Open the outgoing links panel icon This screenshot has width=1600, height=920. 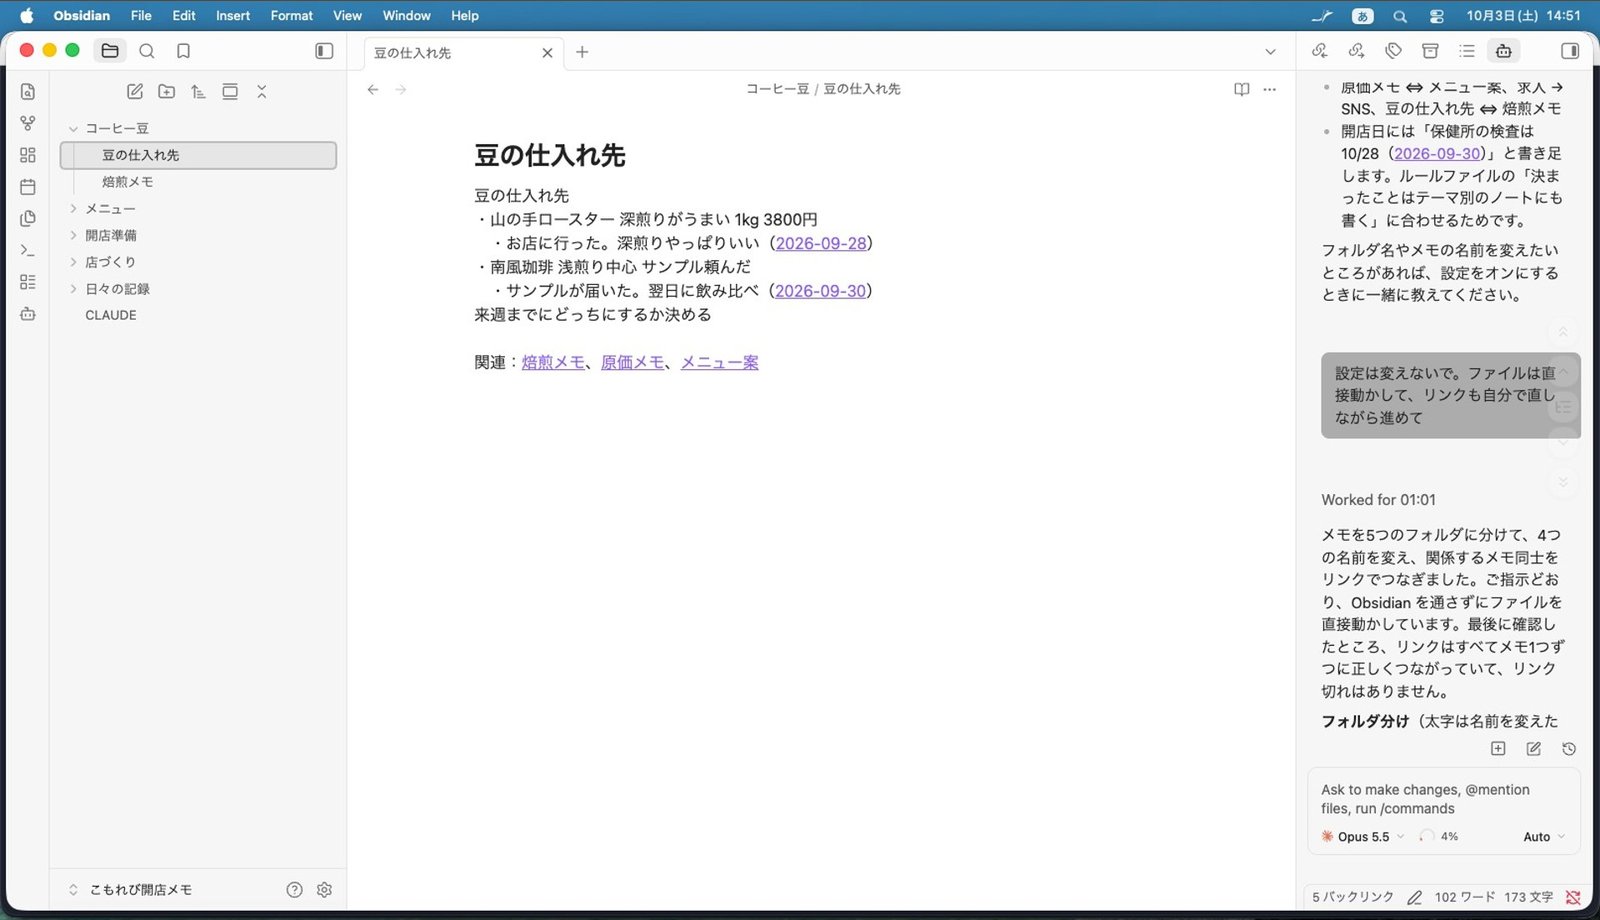(1357, 51)
